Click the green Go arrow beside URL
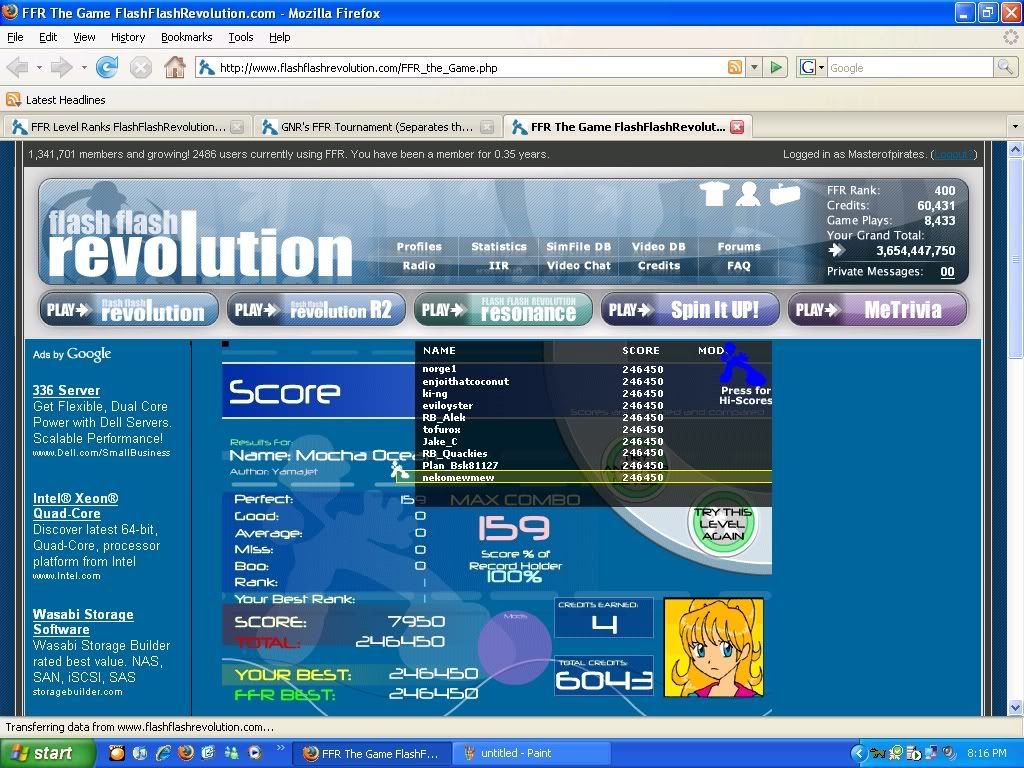1024x768 pixels. tap(776, 68)
